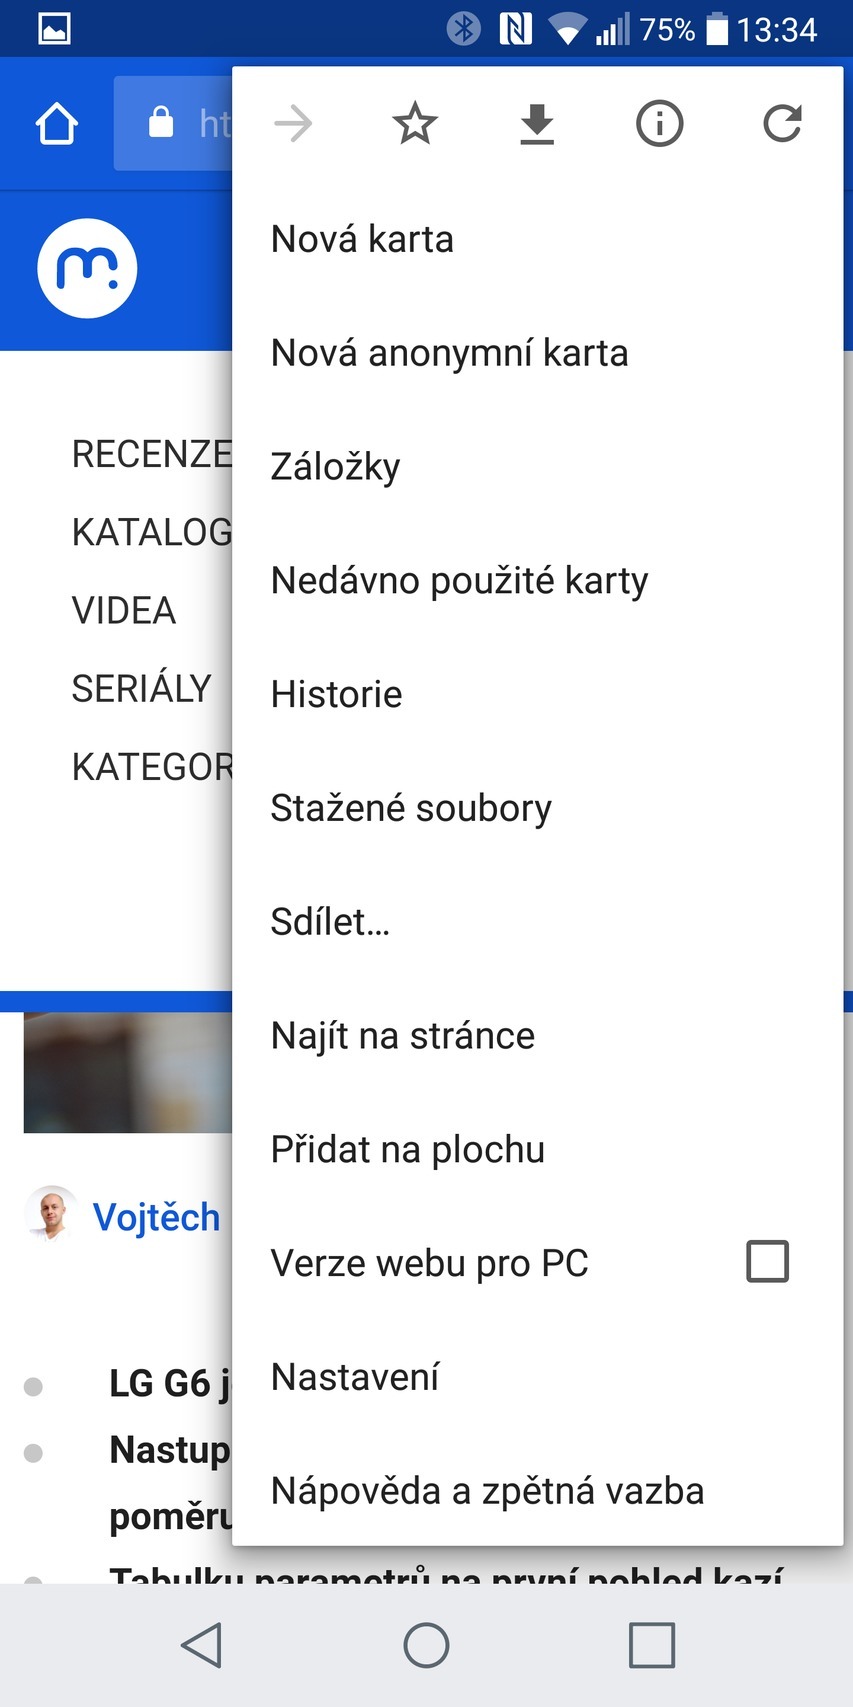Open Historie menu entry

(x=336, y=694)
